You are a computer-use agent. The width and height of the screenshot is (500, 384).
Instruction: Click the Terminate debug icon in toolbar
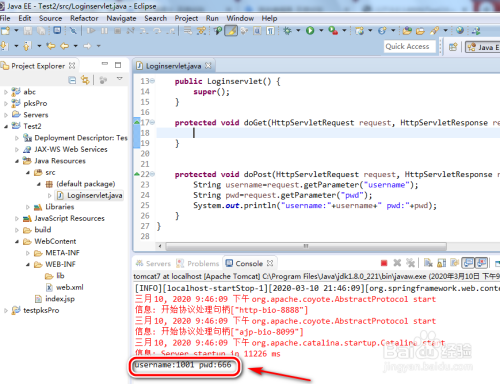tap(117, 31)
